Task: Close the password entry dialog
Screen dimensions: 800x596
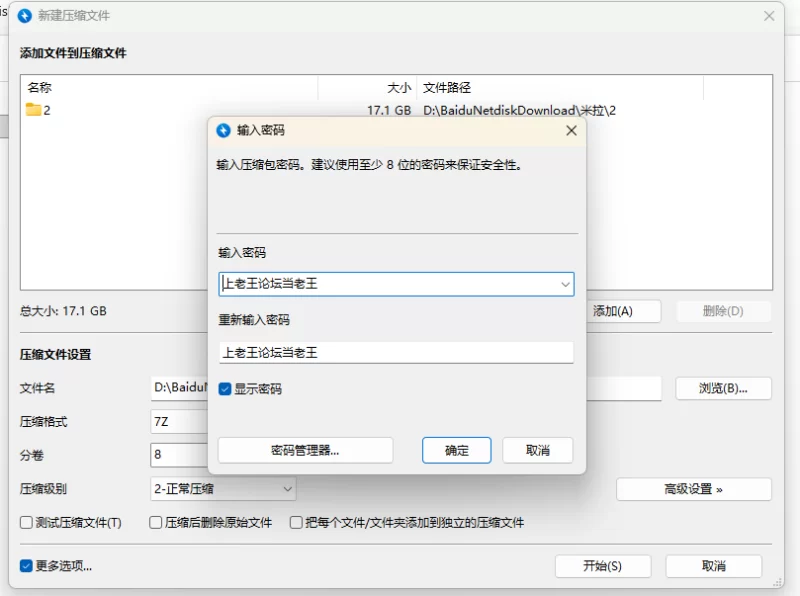Action: point(571,130)
